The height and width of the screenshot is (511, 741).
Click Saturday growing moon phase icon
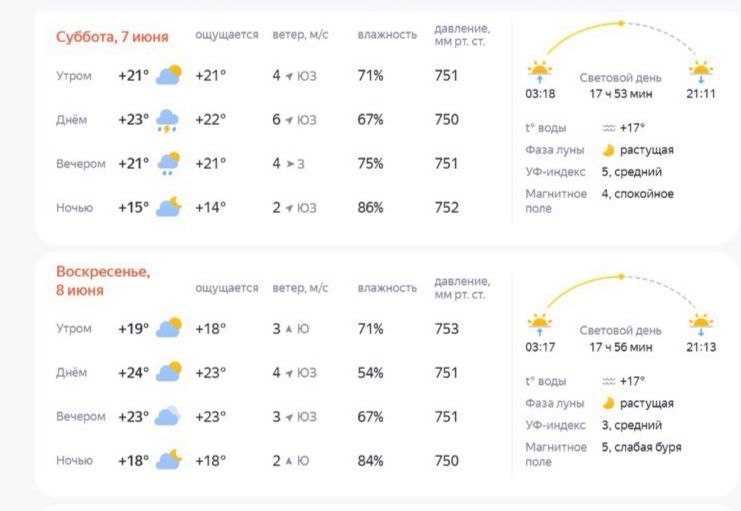[608, 150]
